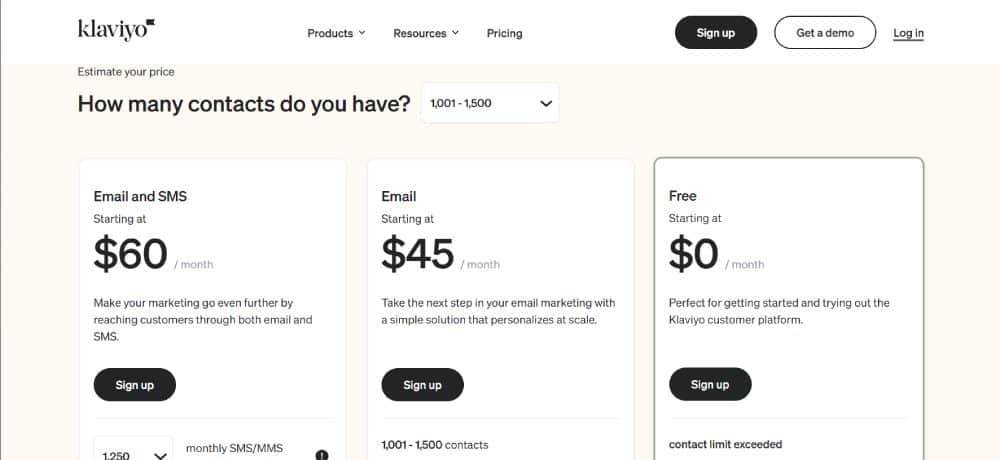
Task: Open the 1,250 SMS/MMS credits dropdown
Action: (x=133, y=449)
